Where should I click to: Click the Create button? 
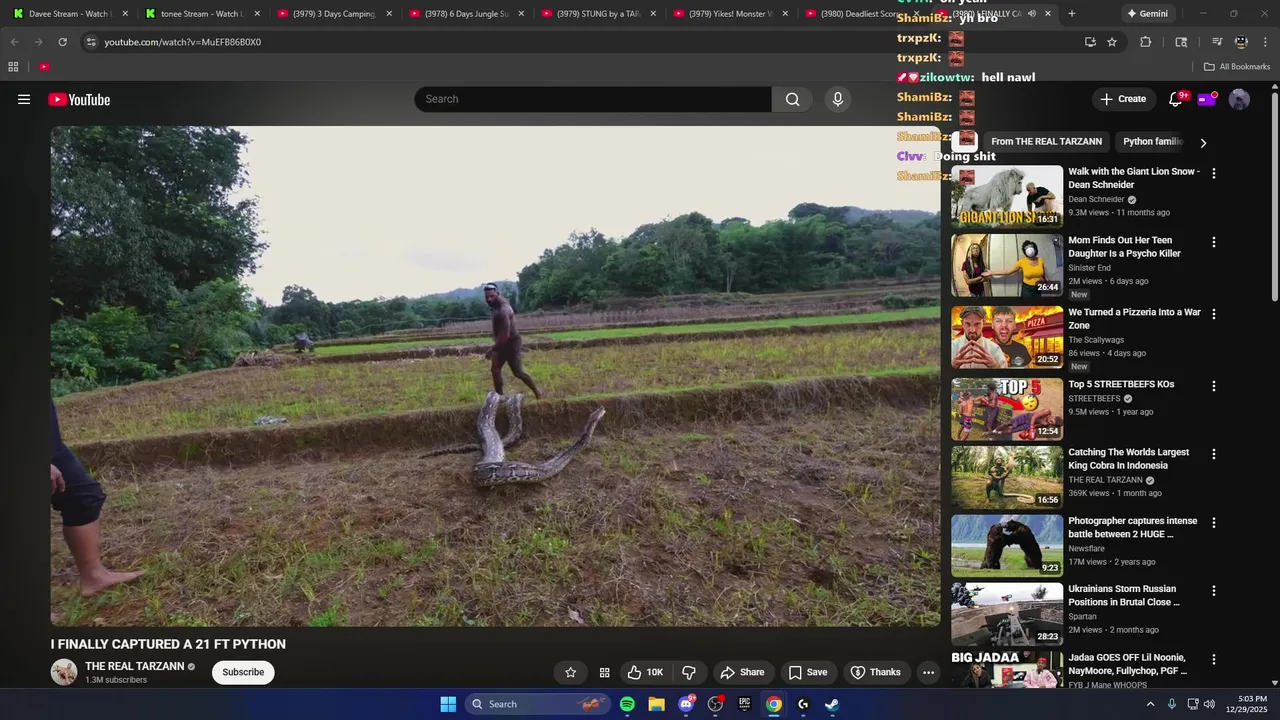[1123, 99]
